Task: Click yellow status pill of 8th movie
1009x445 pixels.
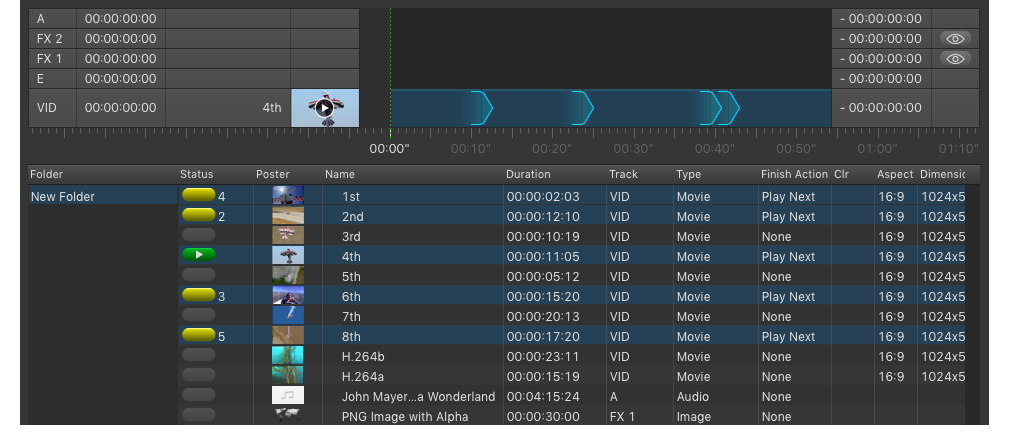Action: (199, 335)
